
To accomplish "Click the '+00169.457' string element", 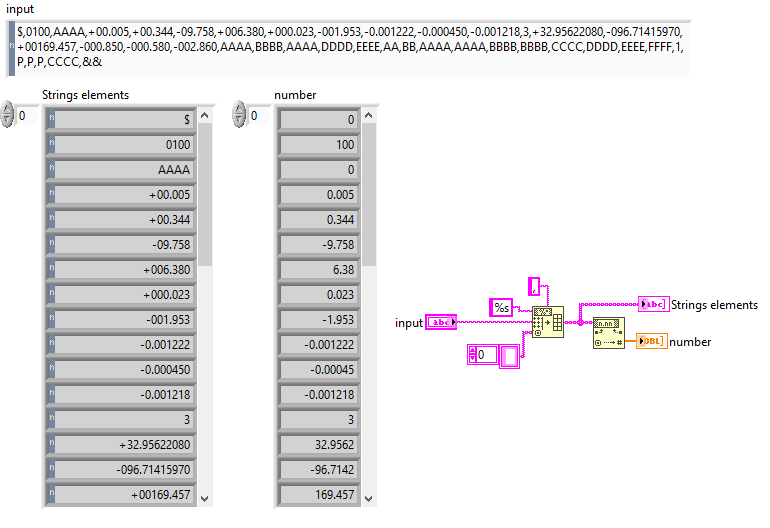I will pos(121,495).
